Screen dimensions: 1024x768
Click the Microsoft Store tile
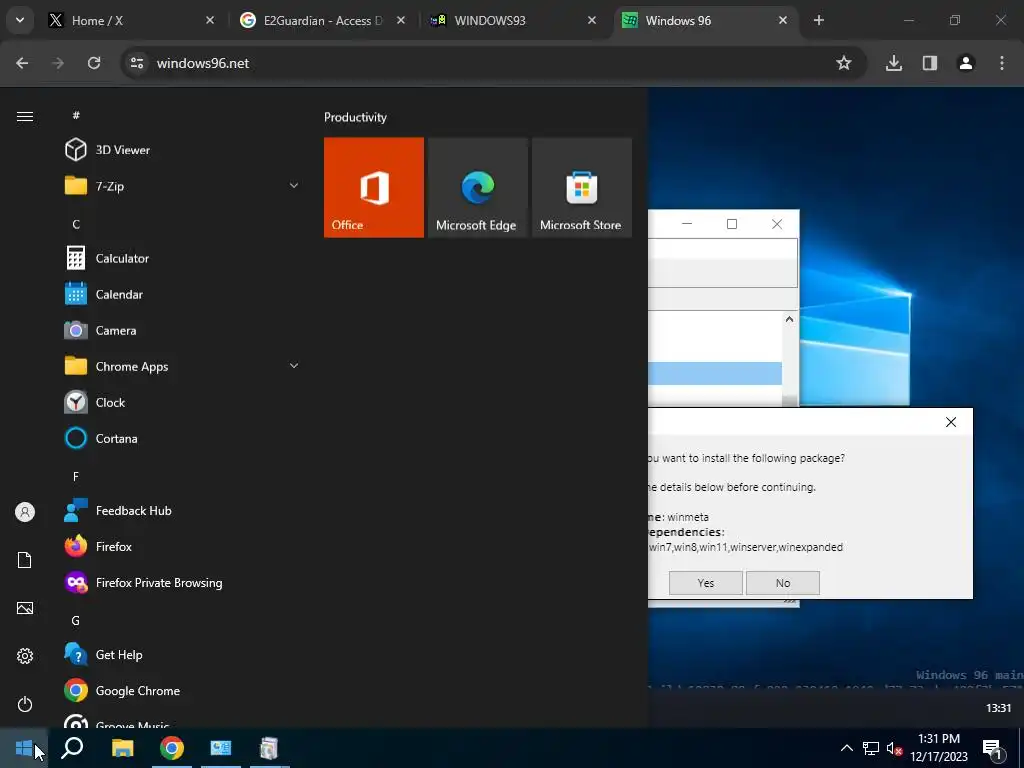(582, 187)
